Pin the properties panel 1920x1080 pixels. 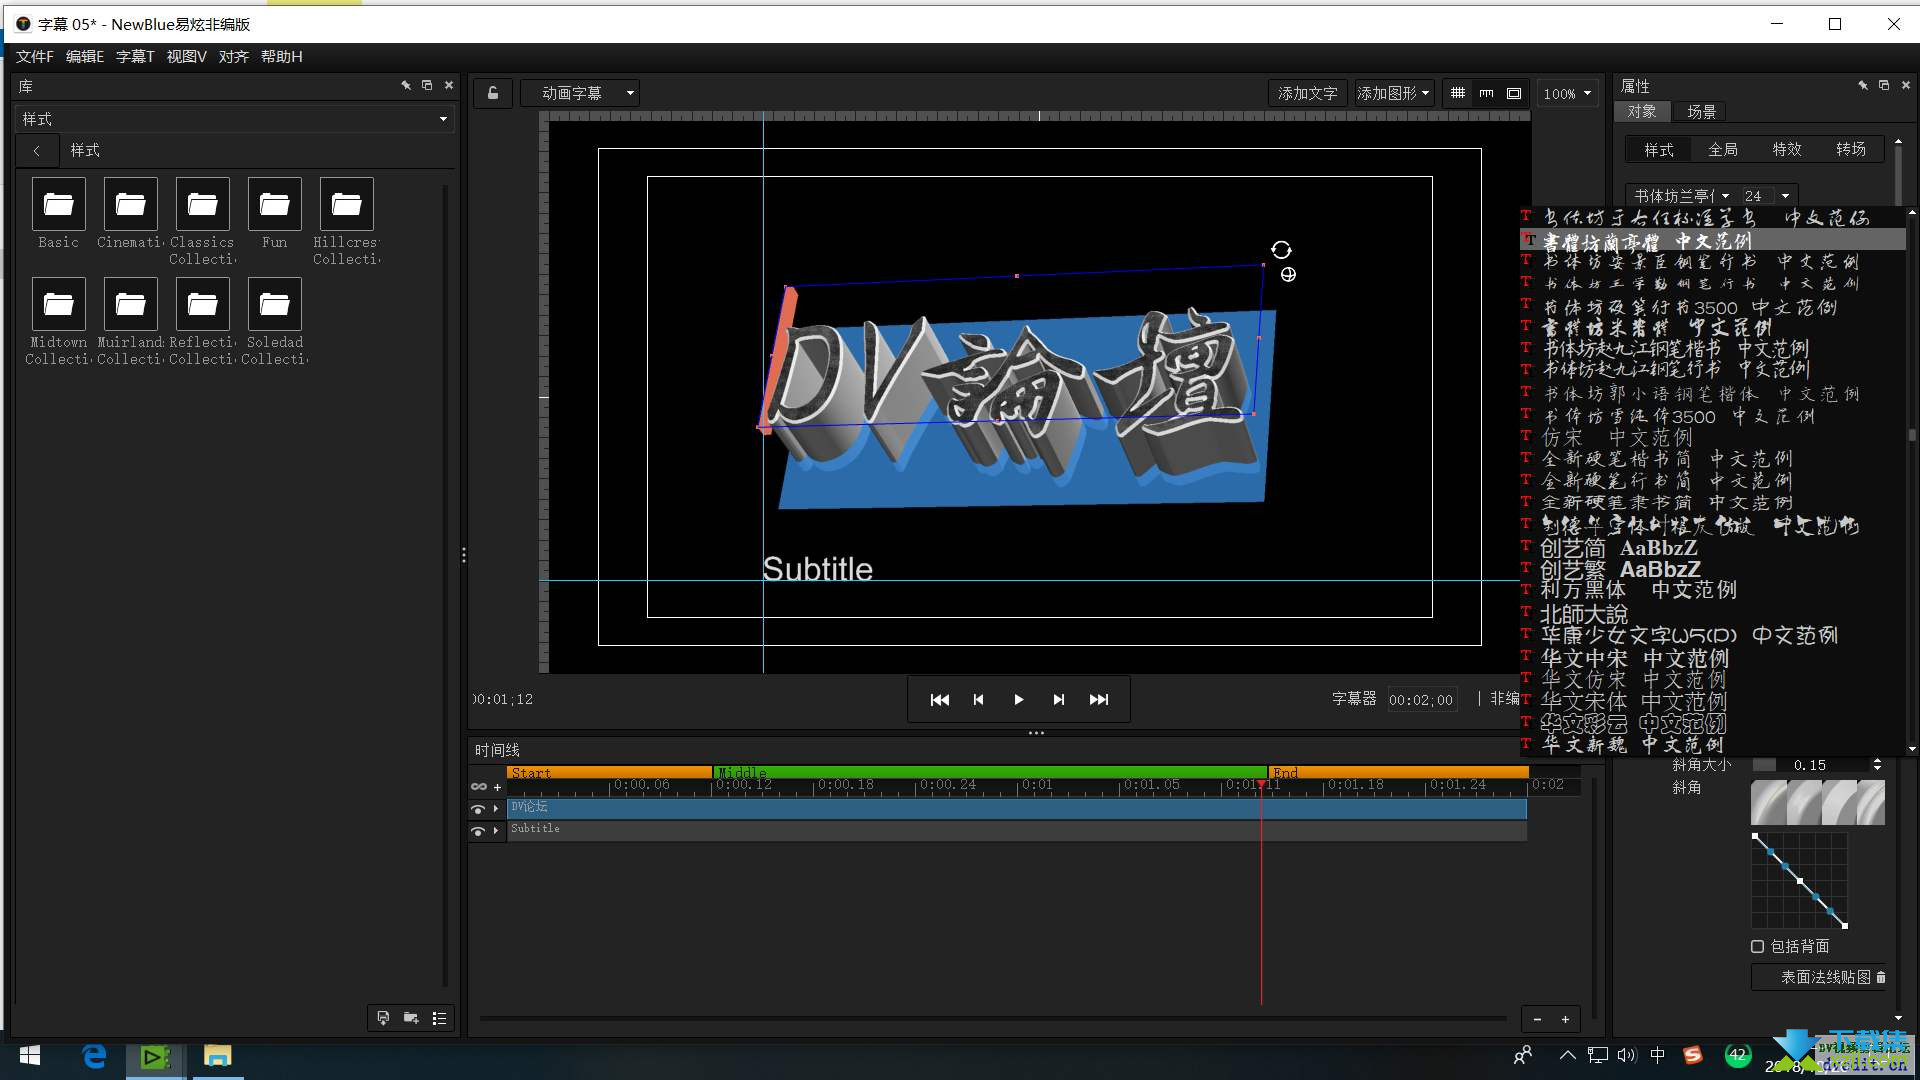(x=1863, y=86)
